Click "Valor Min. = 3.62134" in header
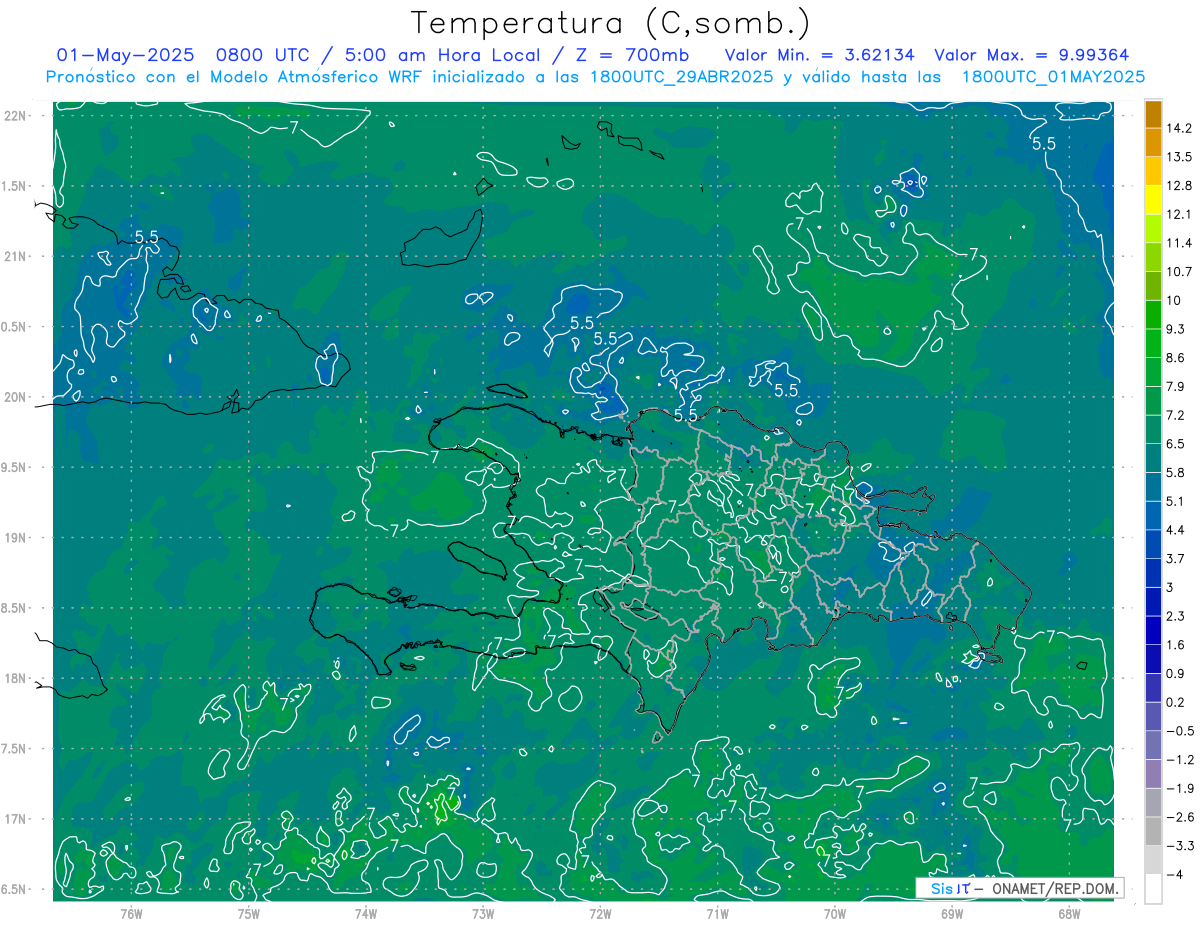Viewport: 1200px width, 927px height. coord(819,55)
